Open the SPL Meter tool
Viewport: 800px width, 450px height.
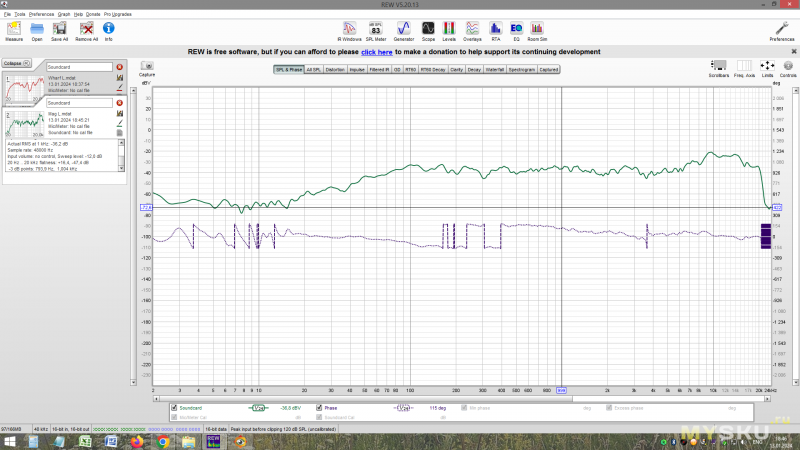[x=376, y=29]
